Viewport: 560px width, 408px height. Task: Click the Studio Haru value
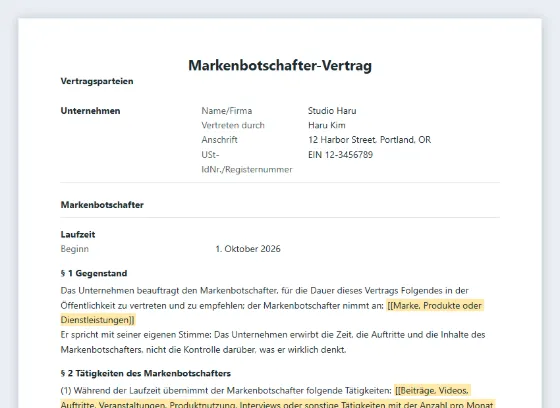332,111
